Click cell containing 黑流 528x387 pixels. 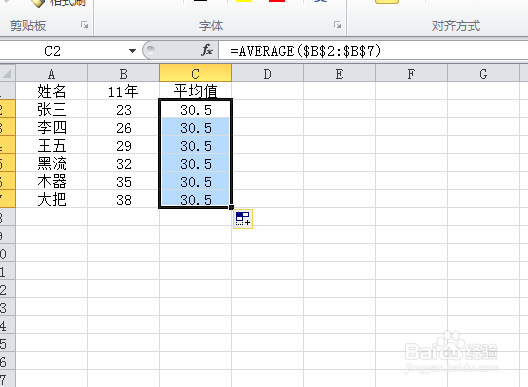pyautogui.click(x=52, y=163)
